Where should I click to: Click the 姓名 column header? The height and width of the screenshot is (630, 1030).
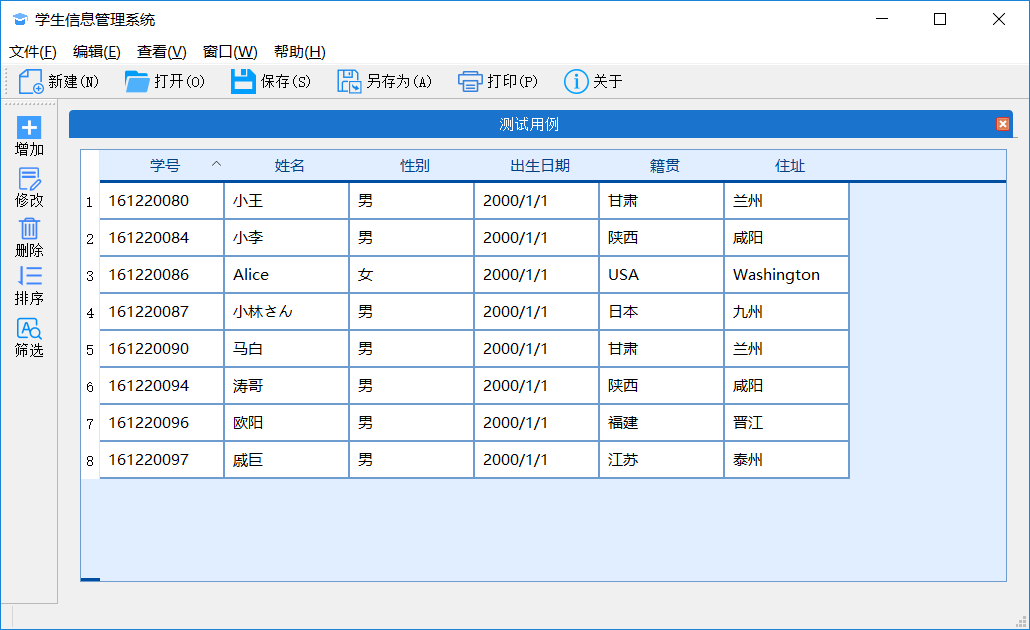pyautogui.click(x=289, y=166)
